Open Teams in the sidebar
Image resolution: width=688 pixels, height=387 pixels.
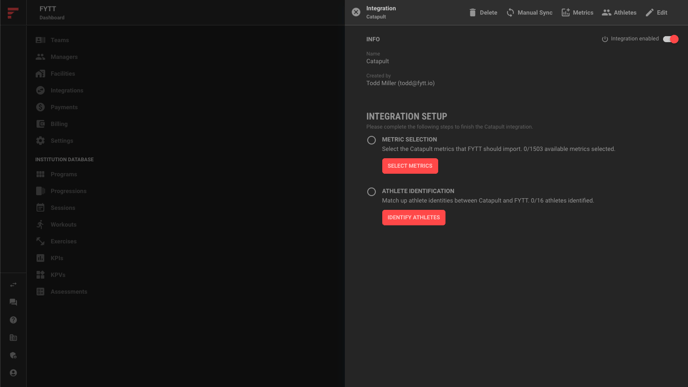point(60,40)
